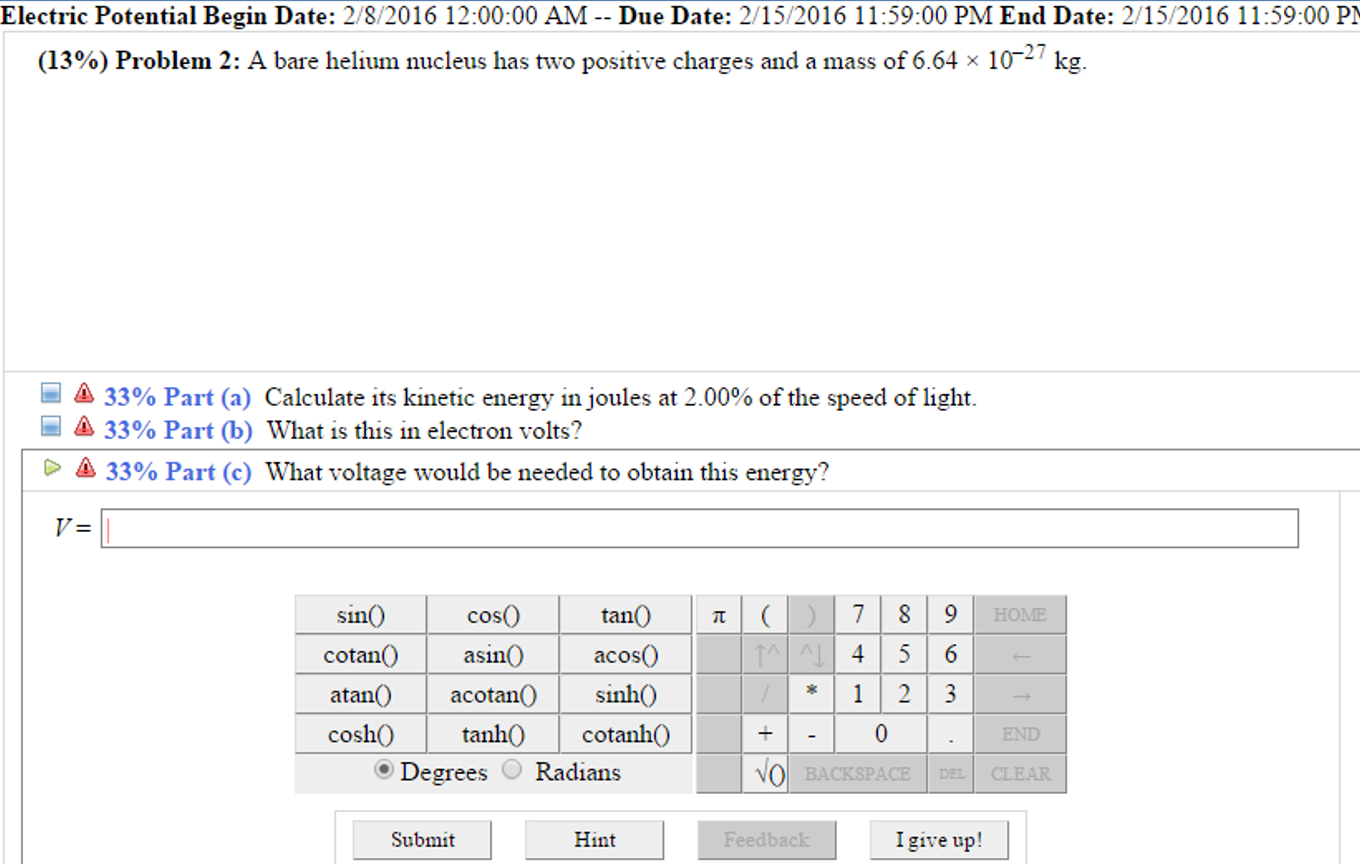Insert the pi symbol key

718,615
